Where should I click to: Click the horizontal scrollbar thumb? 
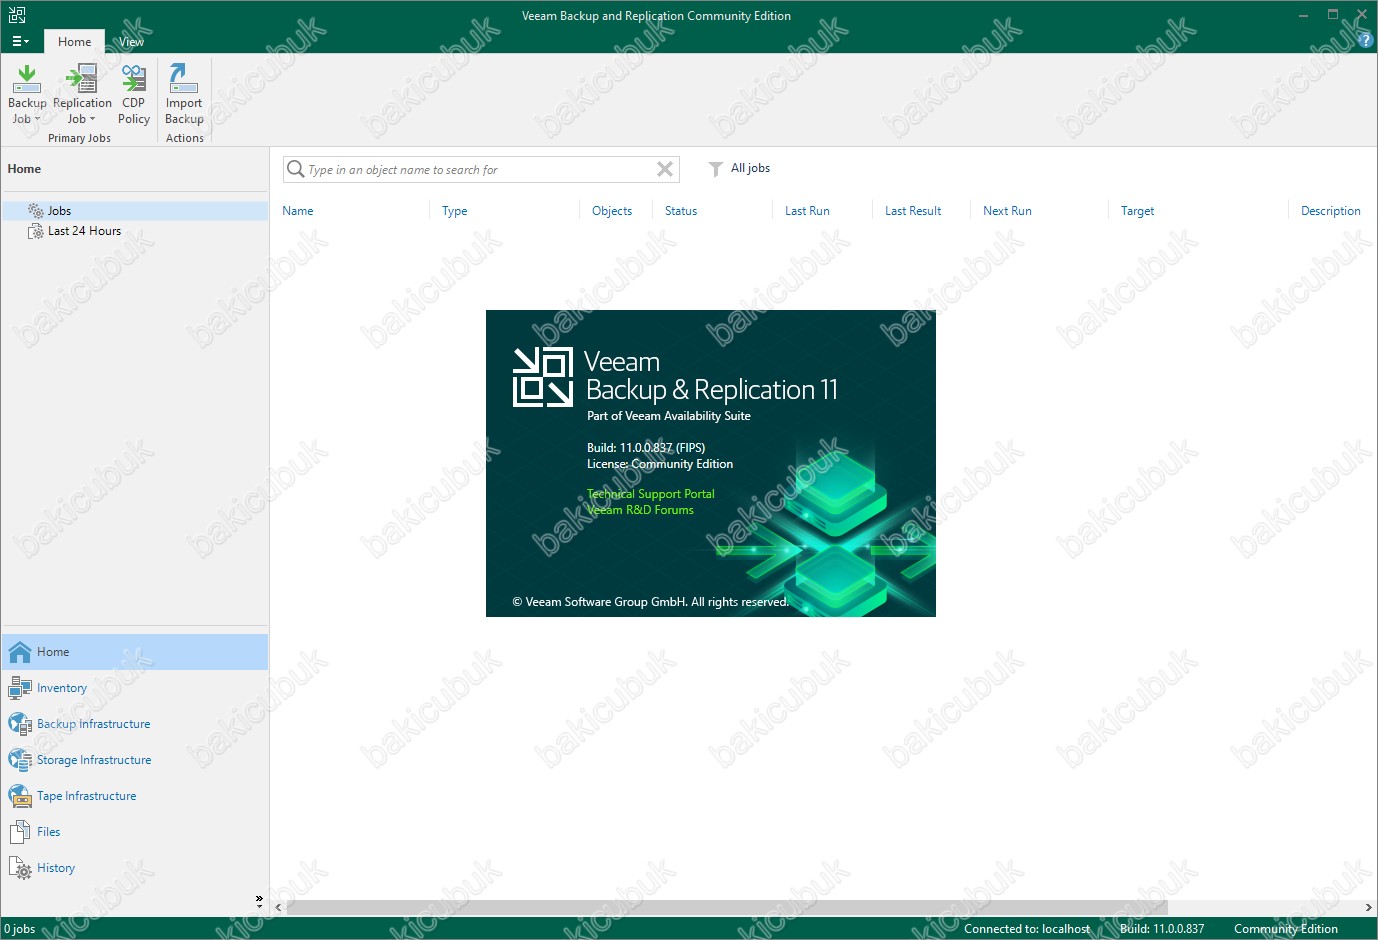click(x=727, y=908)
